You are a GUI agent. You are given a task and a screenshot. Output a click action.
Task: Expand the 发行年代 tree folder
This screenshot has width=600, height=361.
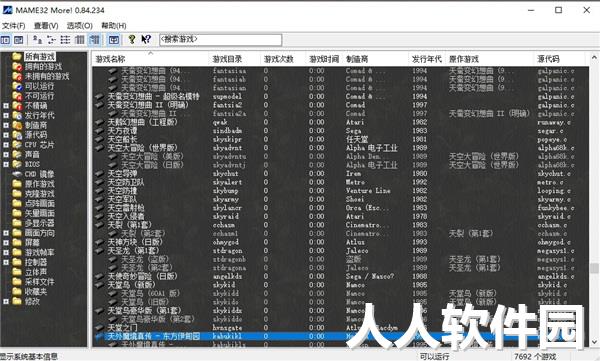point(6,115)
